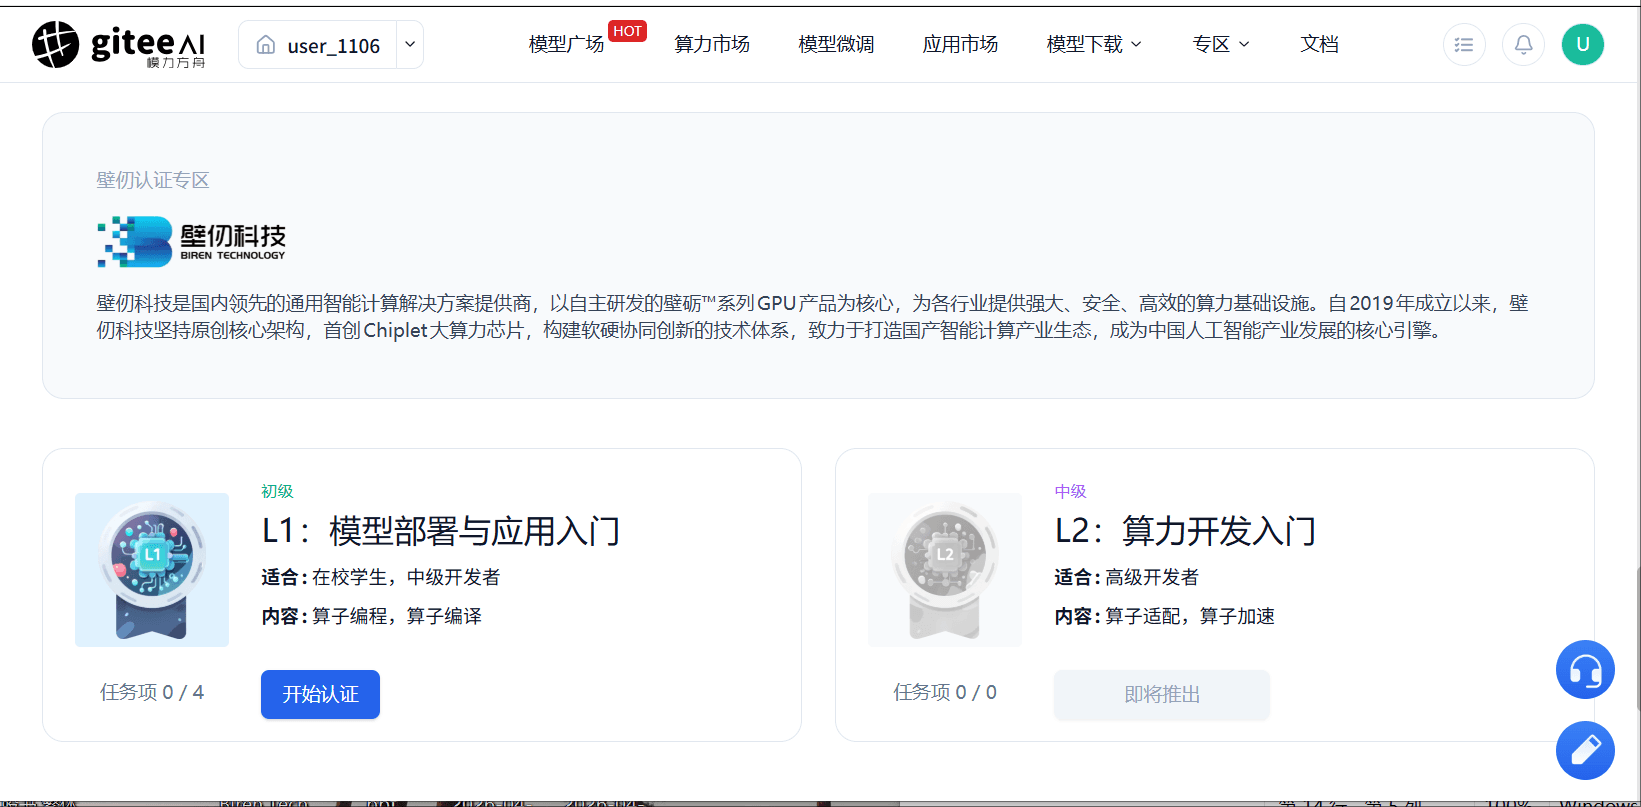1641x807 pixels.
Task: Click the 壁仞认证专区 heading
Action: click(x=153, y=180)
